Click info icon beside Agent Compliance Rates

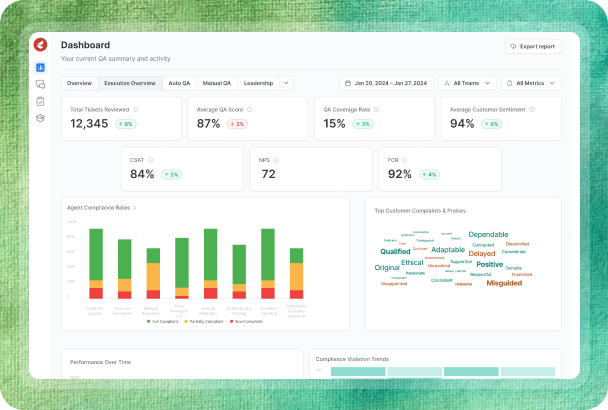pos(134,208)
